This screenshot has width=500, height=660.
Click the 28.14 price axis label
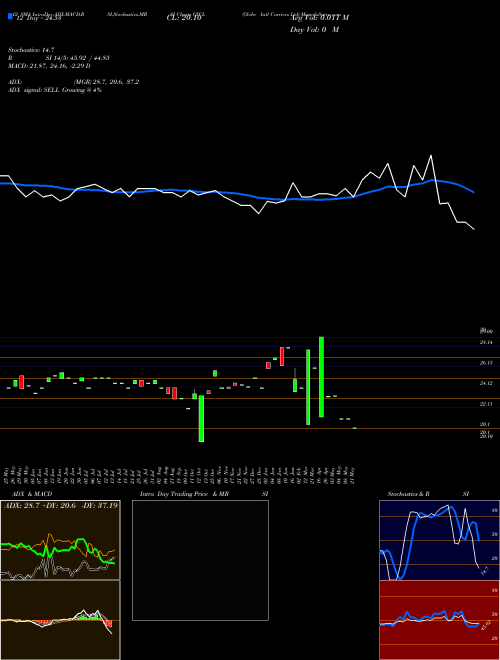click(486, 343)
